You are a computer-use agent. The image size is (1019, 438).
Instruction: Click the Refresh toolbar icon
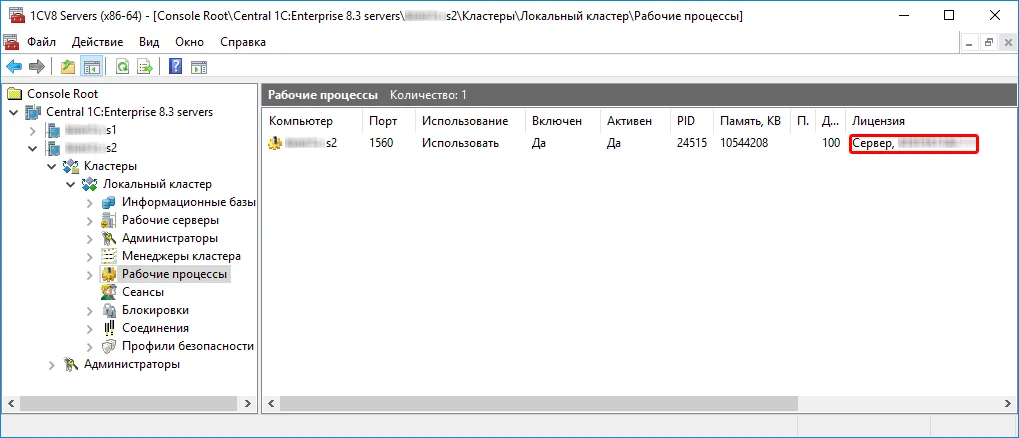click(122, 66)
